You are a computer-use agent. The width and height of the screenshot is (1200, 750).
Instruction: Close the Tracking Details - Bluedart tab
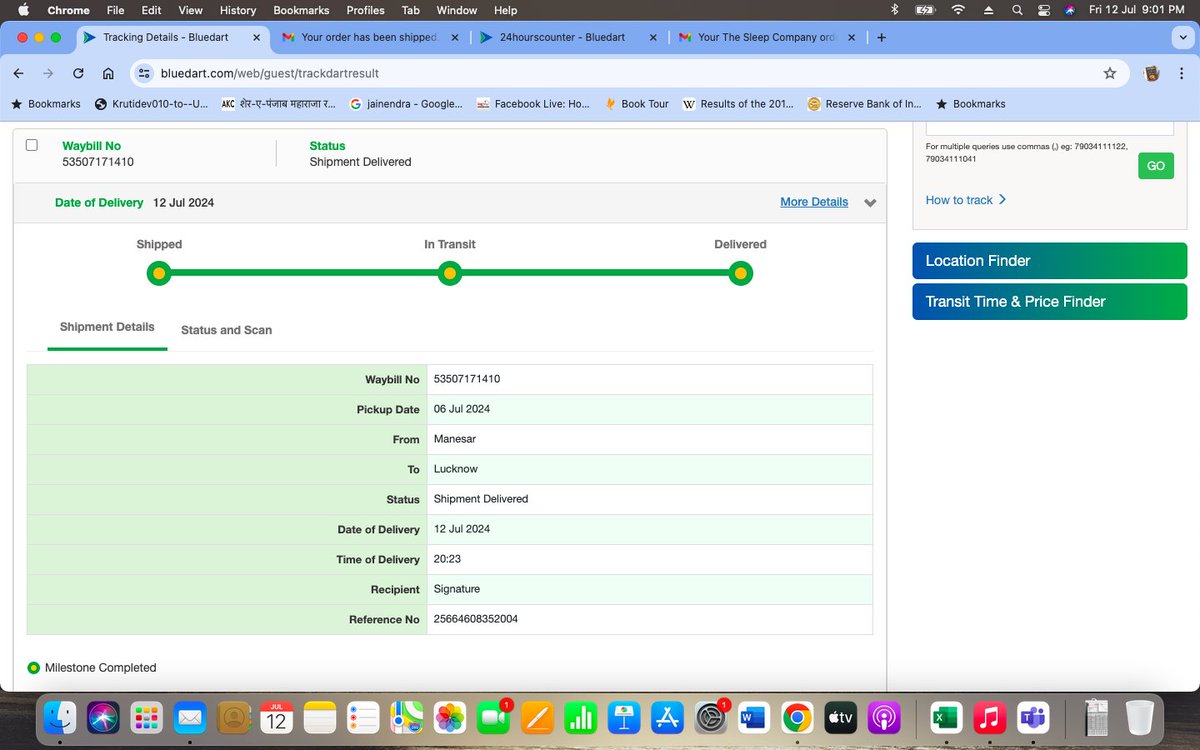256,37
